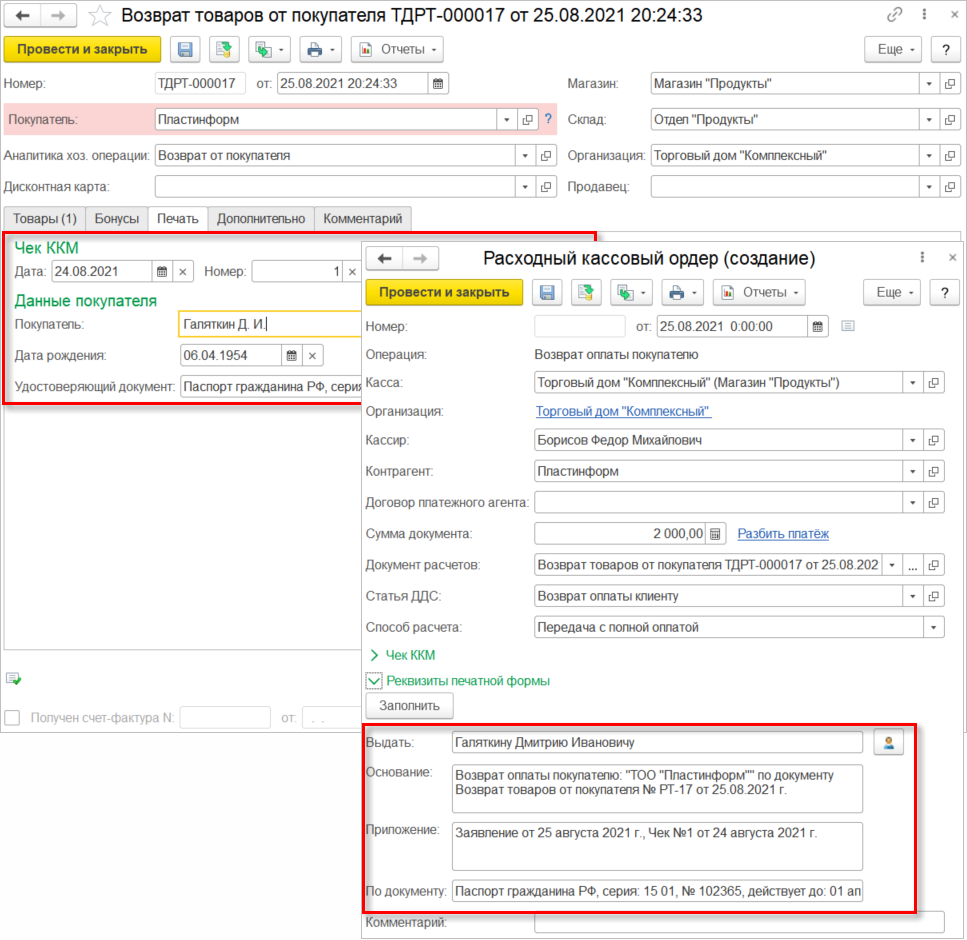Image resolution: width=967 pixels, height=940 pixels.
Task: Click the Основание text field
Action: (657, 789)
